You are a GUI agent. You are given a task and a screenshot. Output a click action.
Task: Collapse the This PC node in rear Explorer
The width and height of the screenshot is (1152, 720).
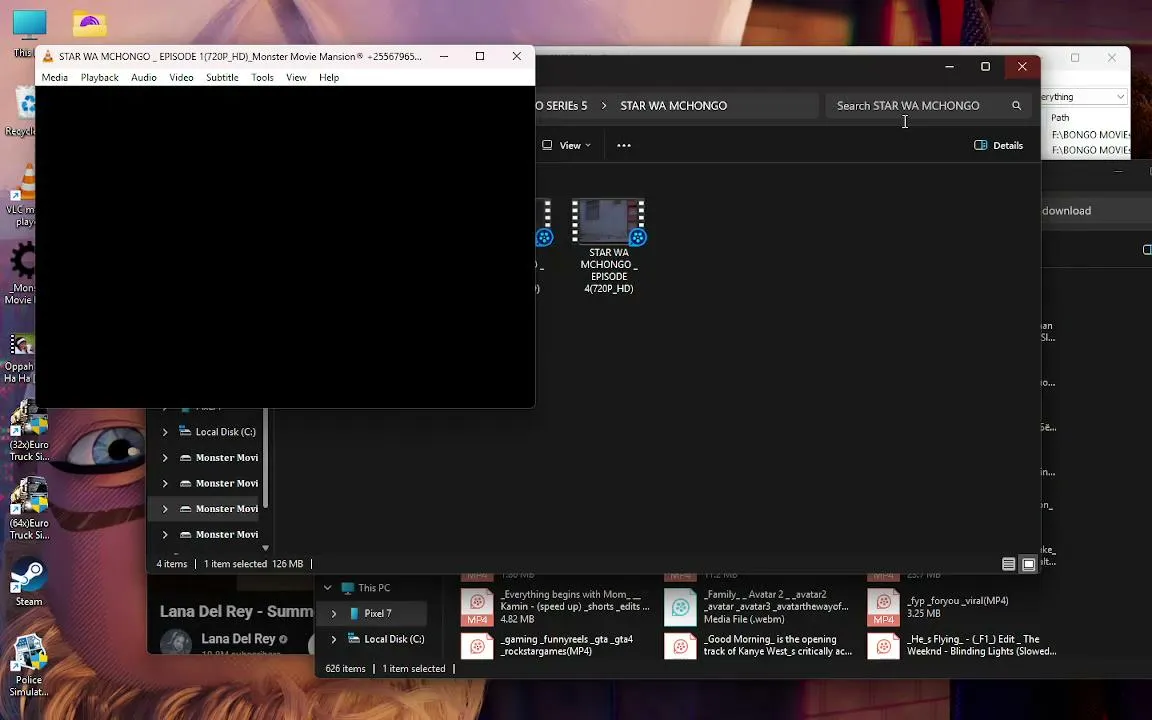[x=328, y=588]
